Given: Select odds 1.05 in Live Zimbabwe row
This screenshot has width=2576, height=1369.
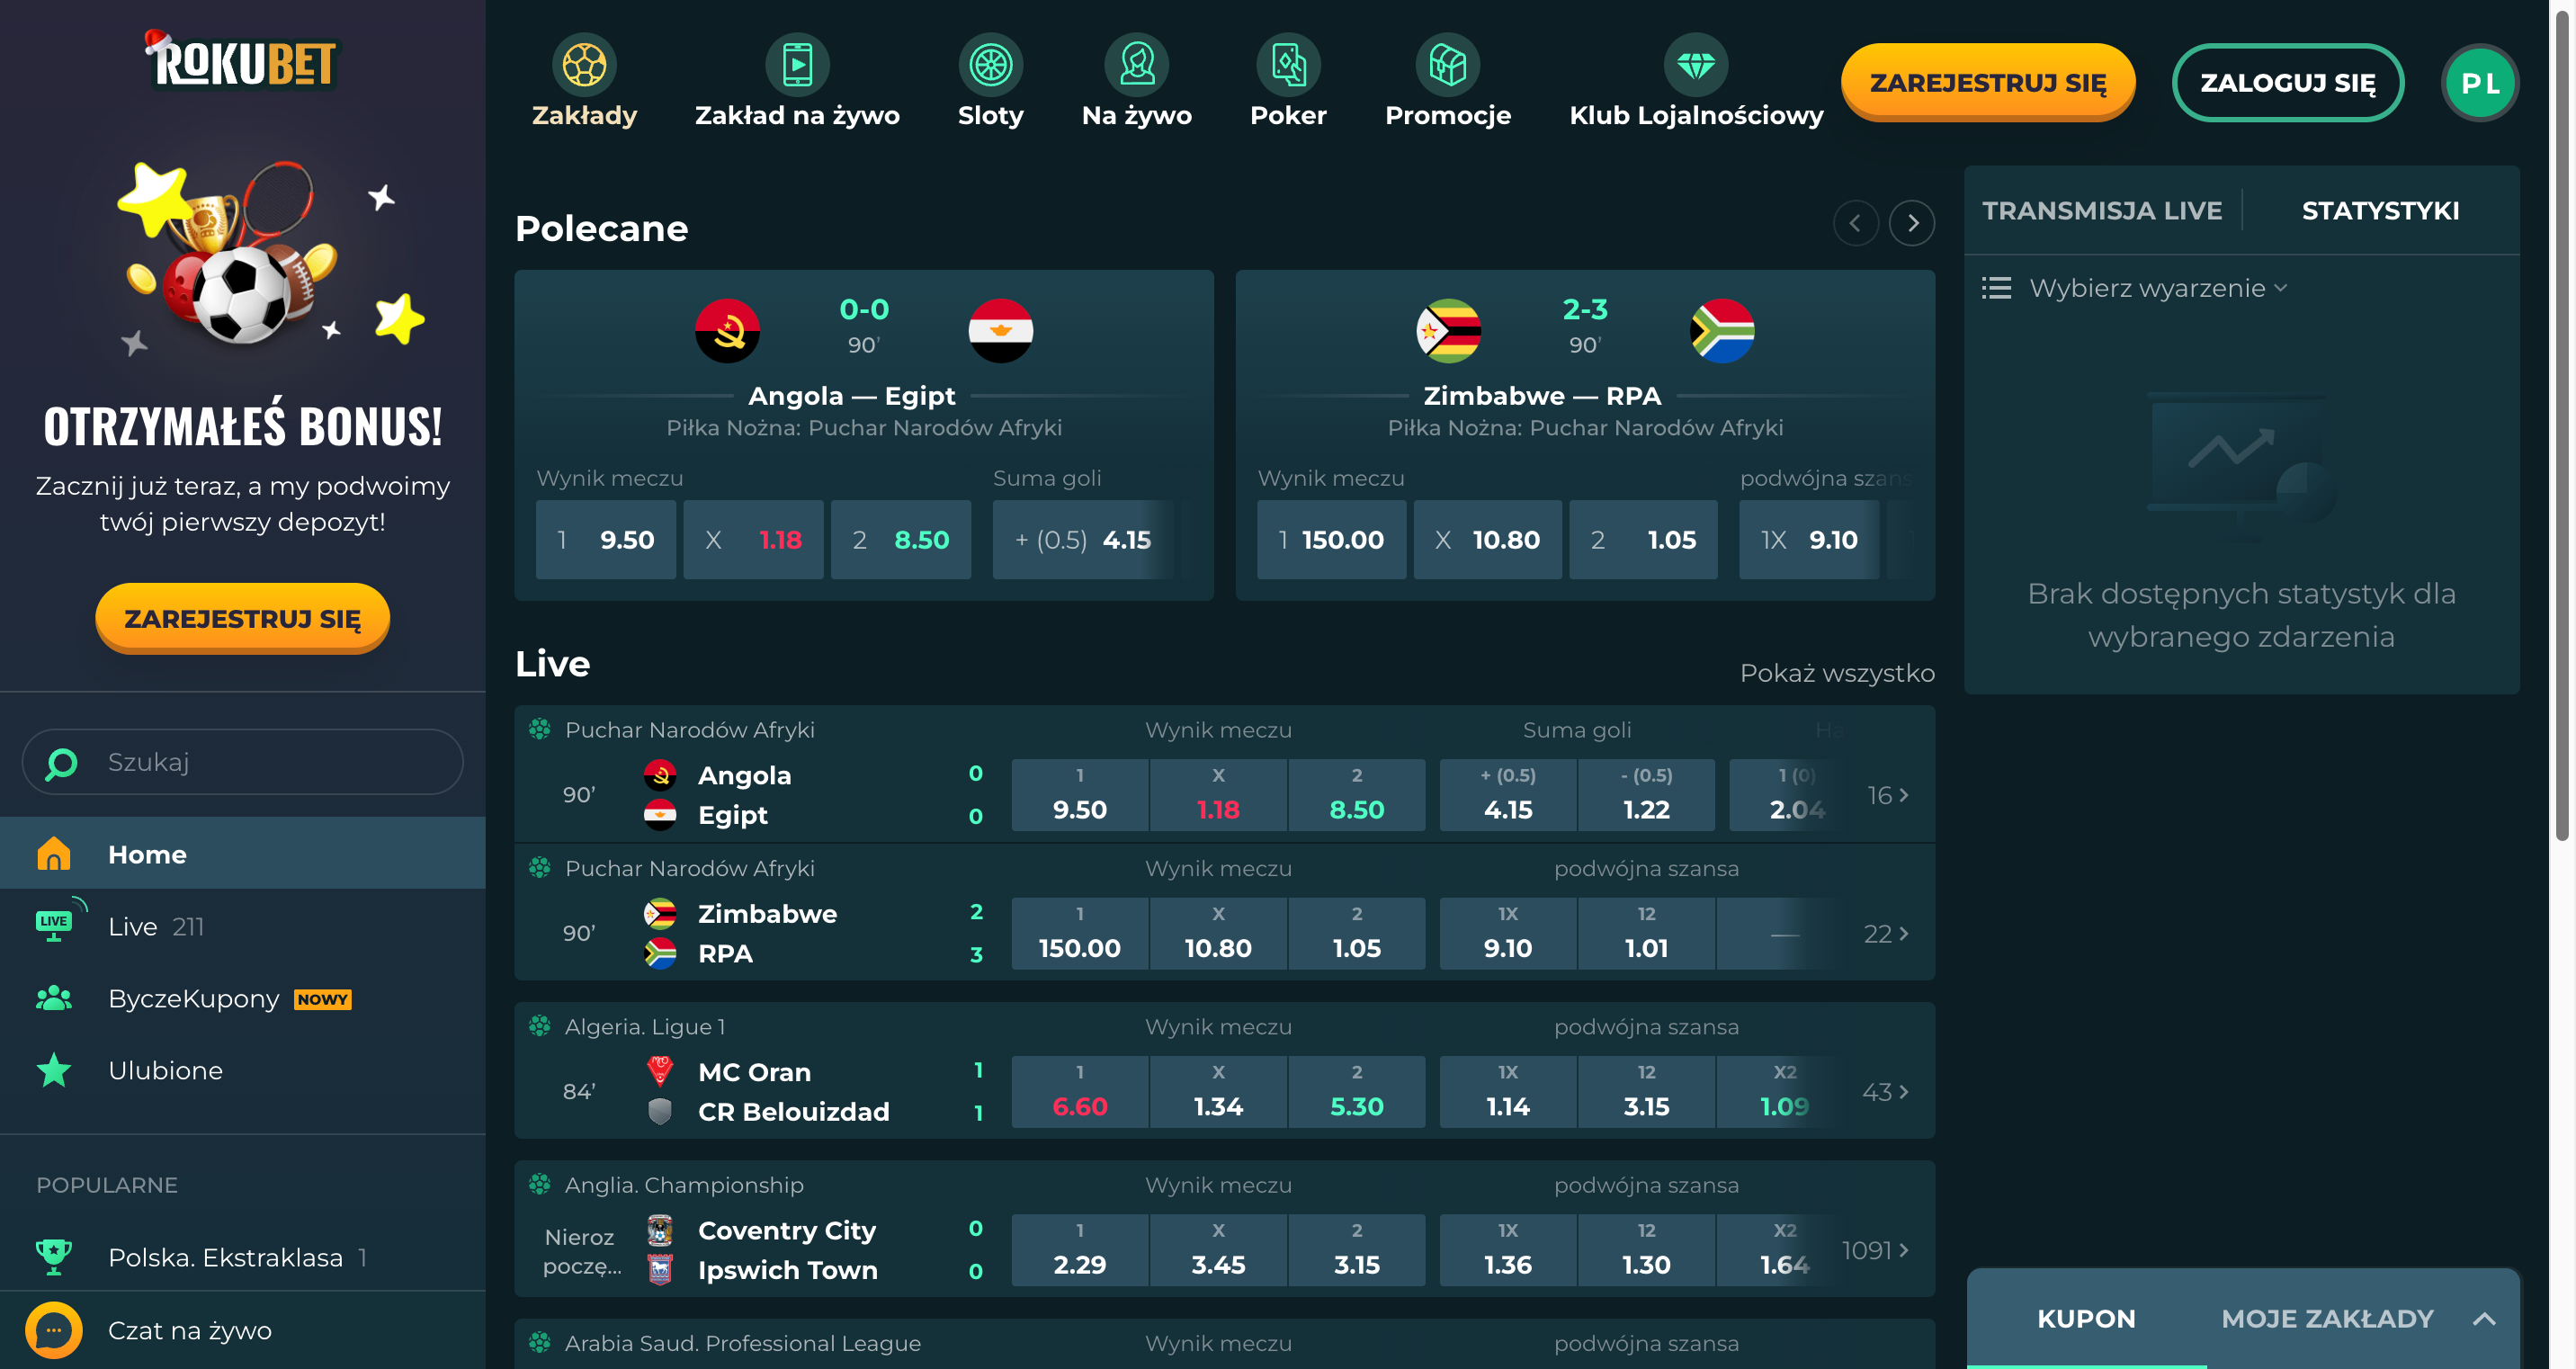Looking at the screenshot, I should (x=1357, y=933).
